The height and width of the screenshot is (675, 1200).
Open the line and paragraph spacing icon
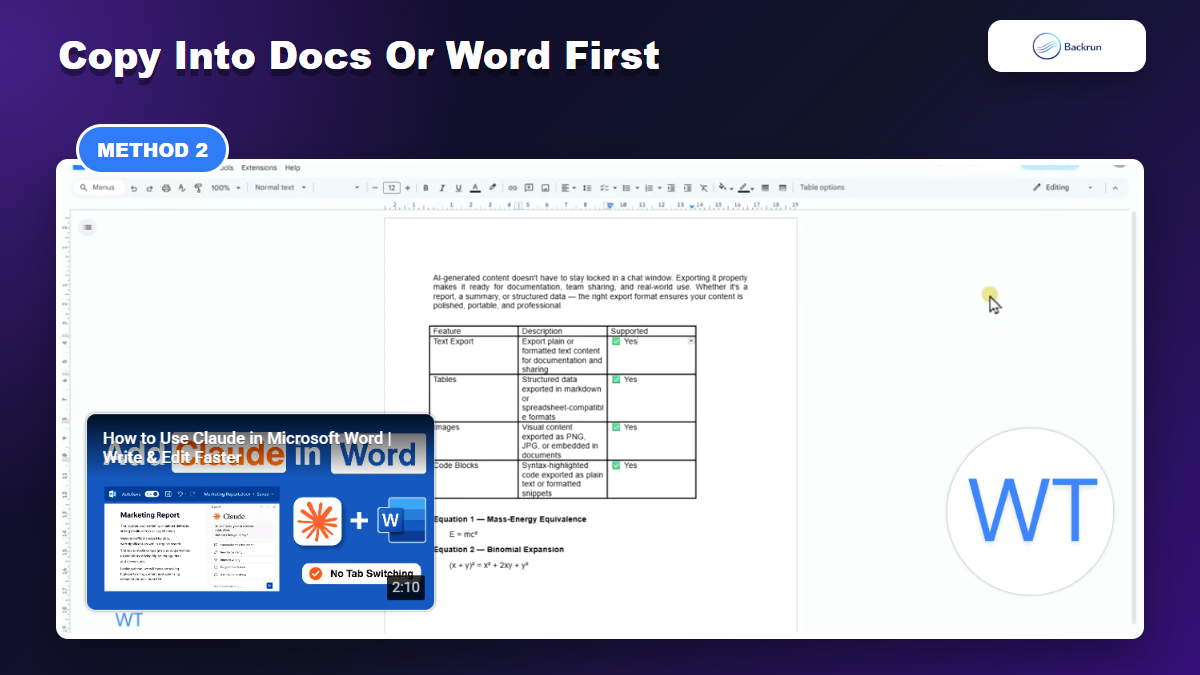[587, 188]
